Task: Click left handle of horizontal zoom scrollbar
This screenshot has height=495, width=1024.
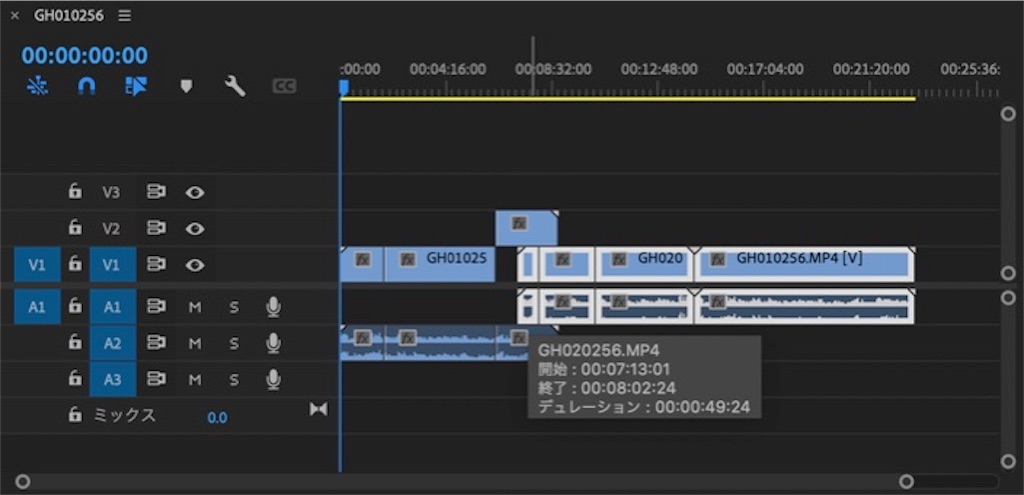Action: tap(23, 482)
